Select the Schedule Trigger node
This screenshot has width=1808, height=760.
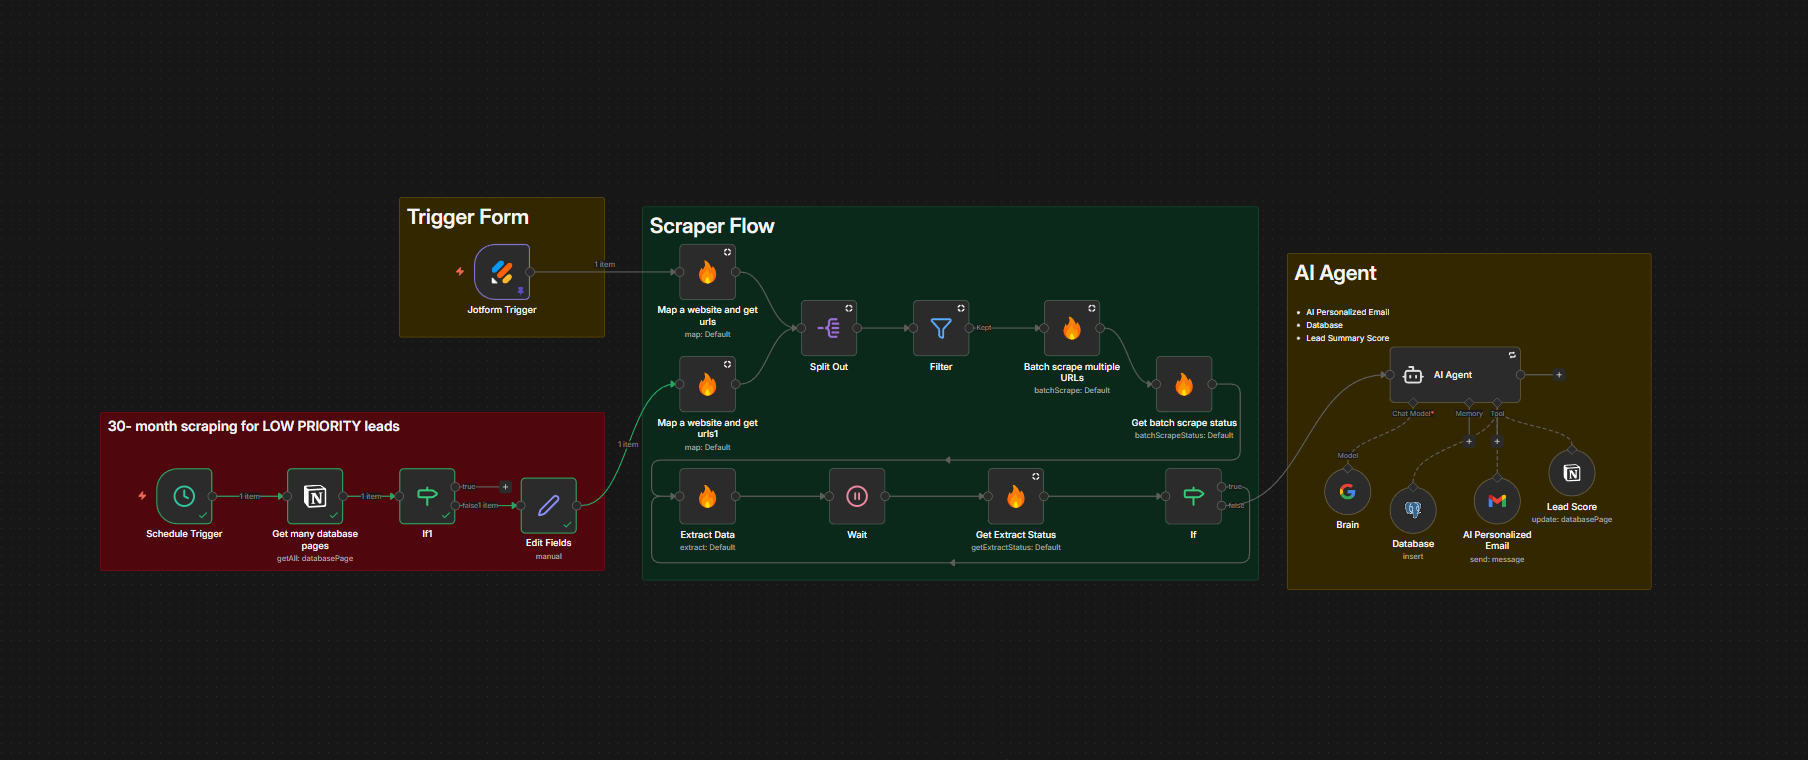point(184,496)
